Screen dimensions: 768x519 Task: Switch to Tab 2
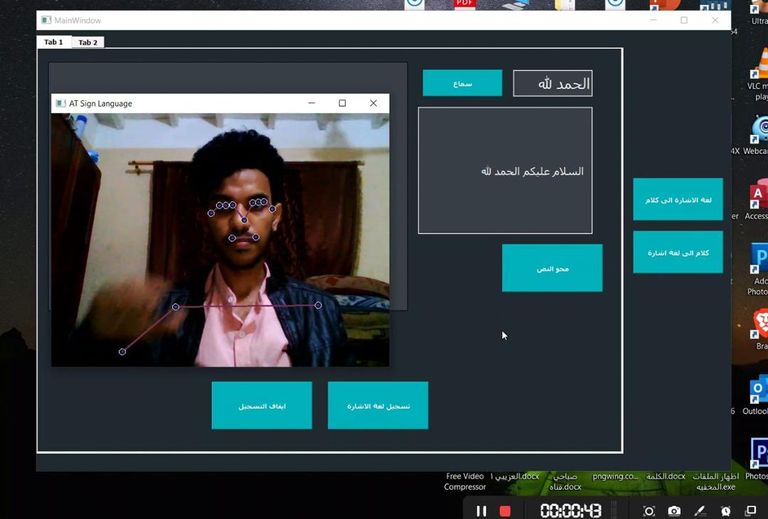pos(88,43)
